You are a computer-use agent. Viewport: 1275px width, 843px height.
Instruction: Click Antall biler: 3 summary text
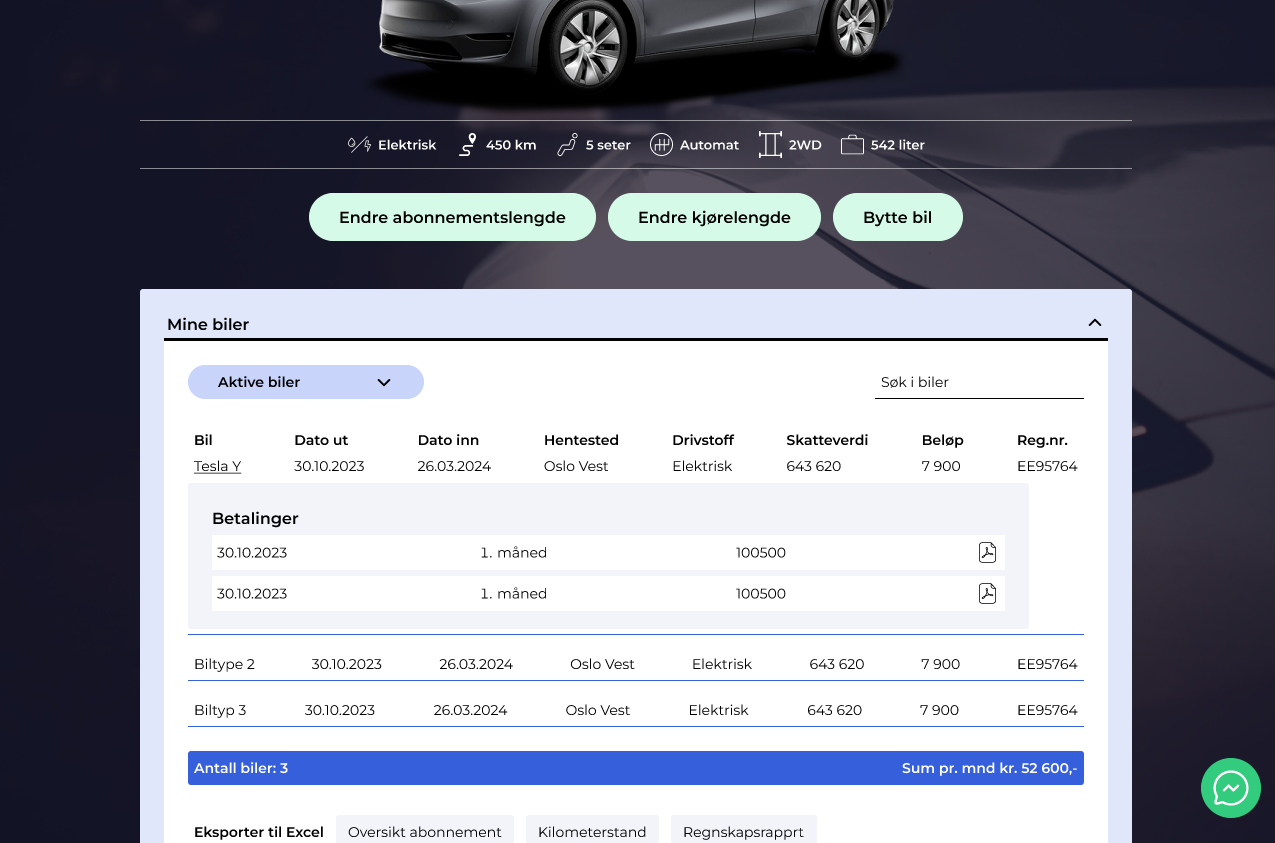tap(241, 768)
